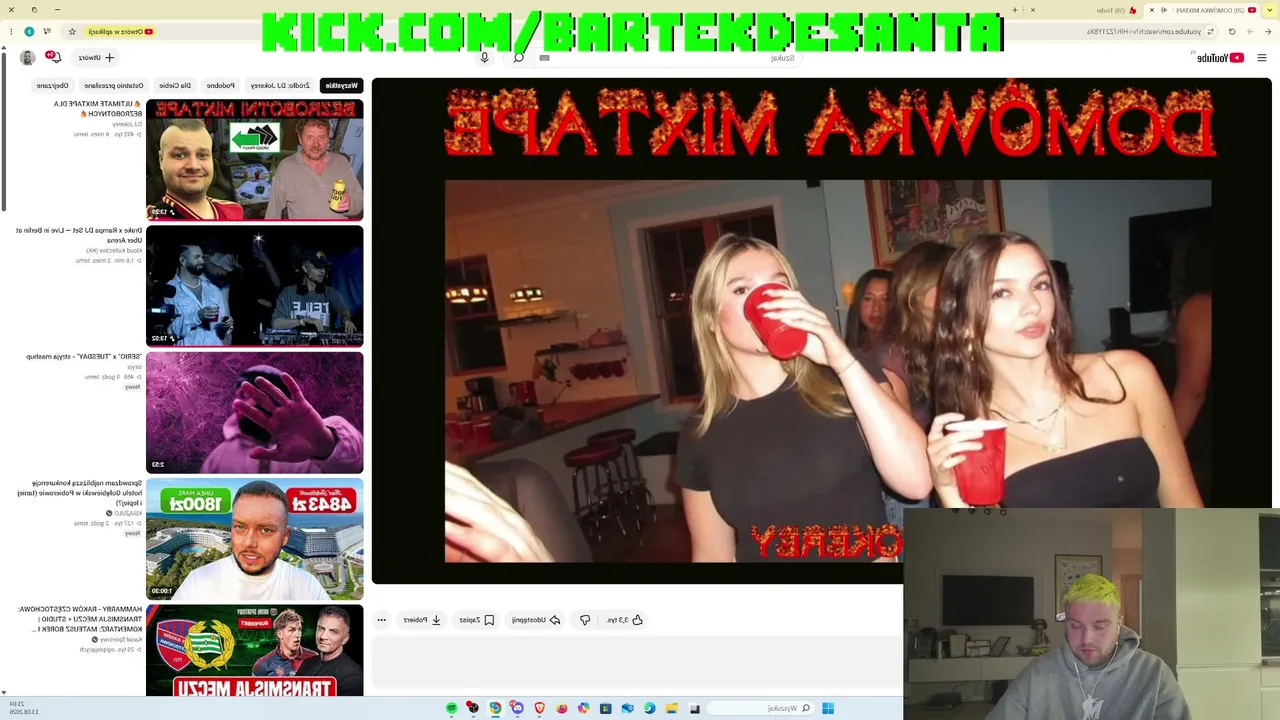Start a voice search with the microphone
The width and height of the screenshot is (1280, 720).
click(484, 58)
